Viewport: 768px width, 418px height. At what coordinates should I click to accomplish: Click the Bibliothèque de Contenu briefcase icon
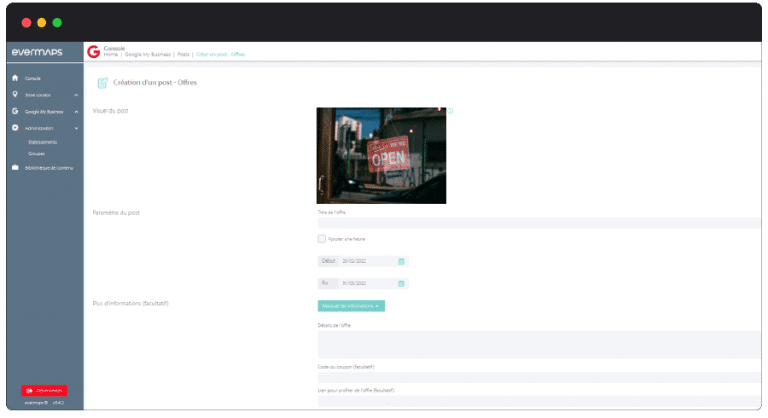point(15,168)
